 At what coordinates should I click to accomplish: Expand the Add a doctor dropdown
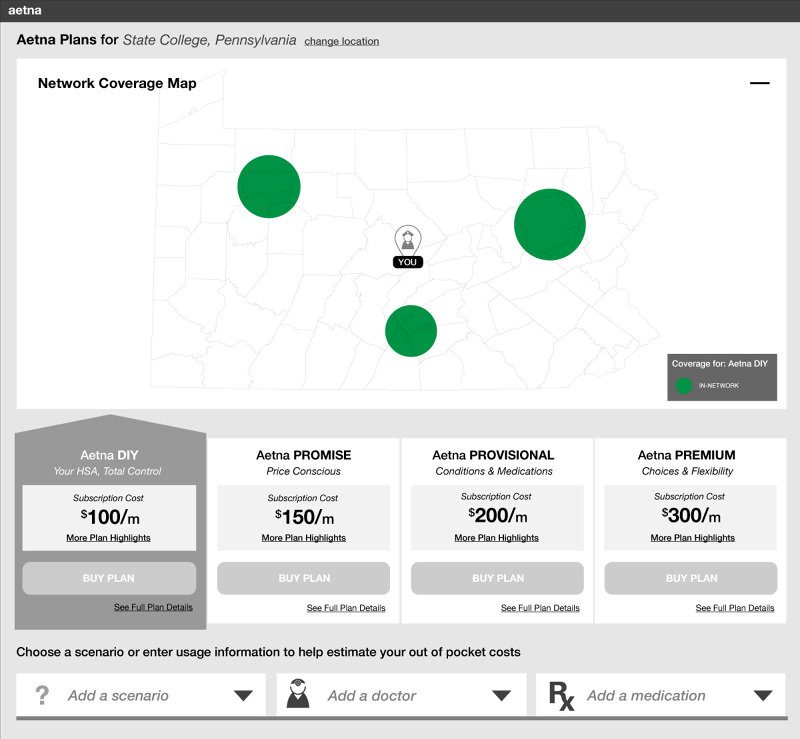pyautogui.click(x=500, y=694)
